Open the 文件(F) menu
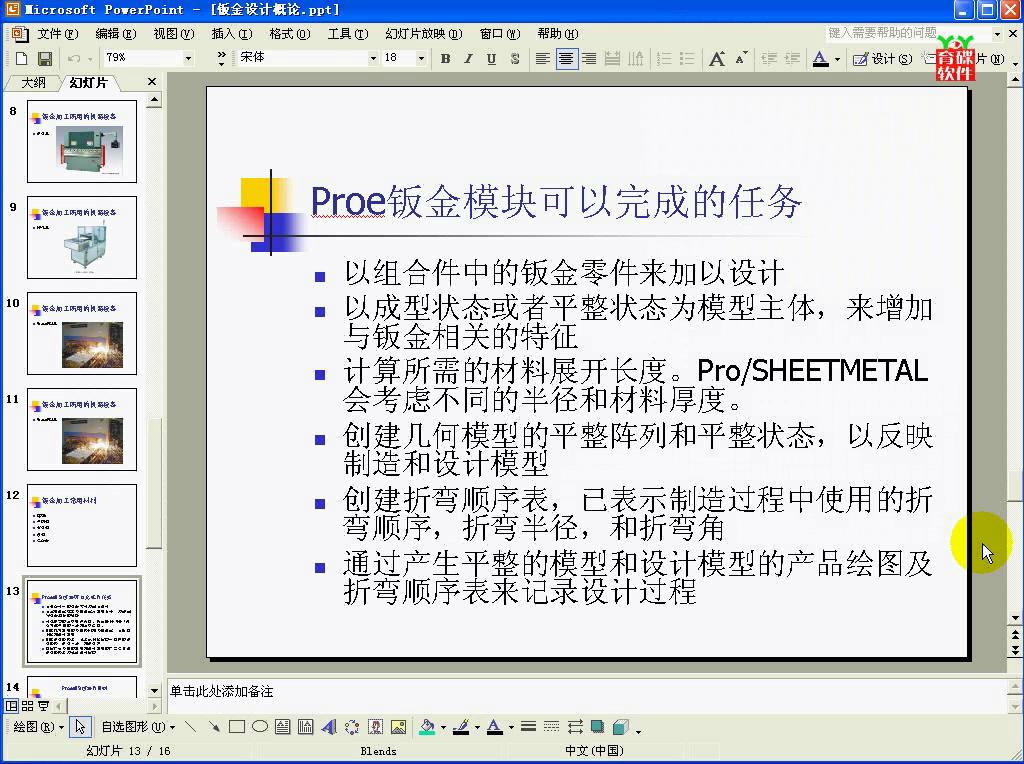 (57, 33)
